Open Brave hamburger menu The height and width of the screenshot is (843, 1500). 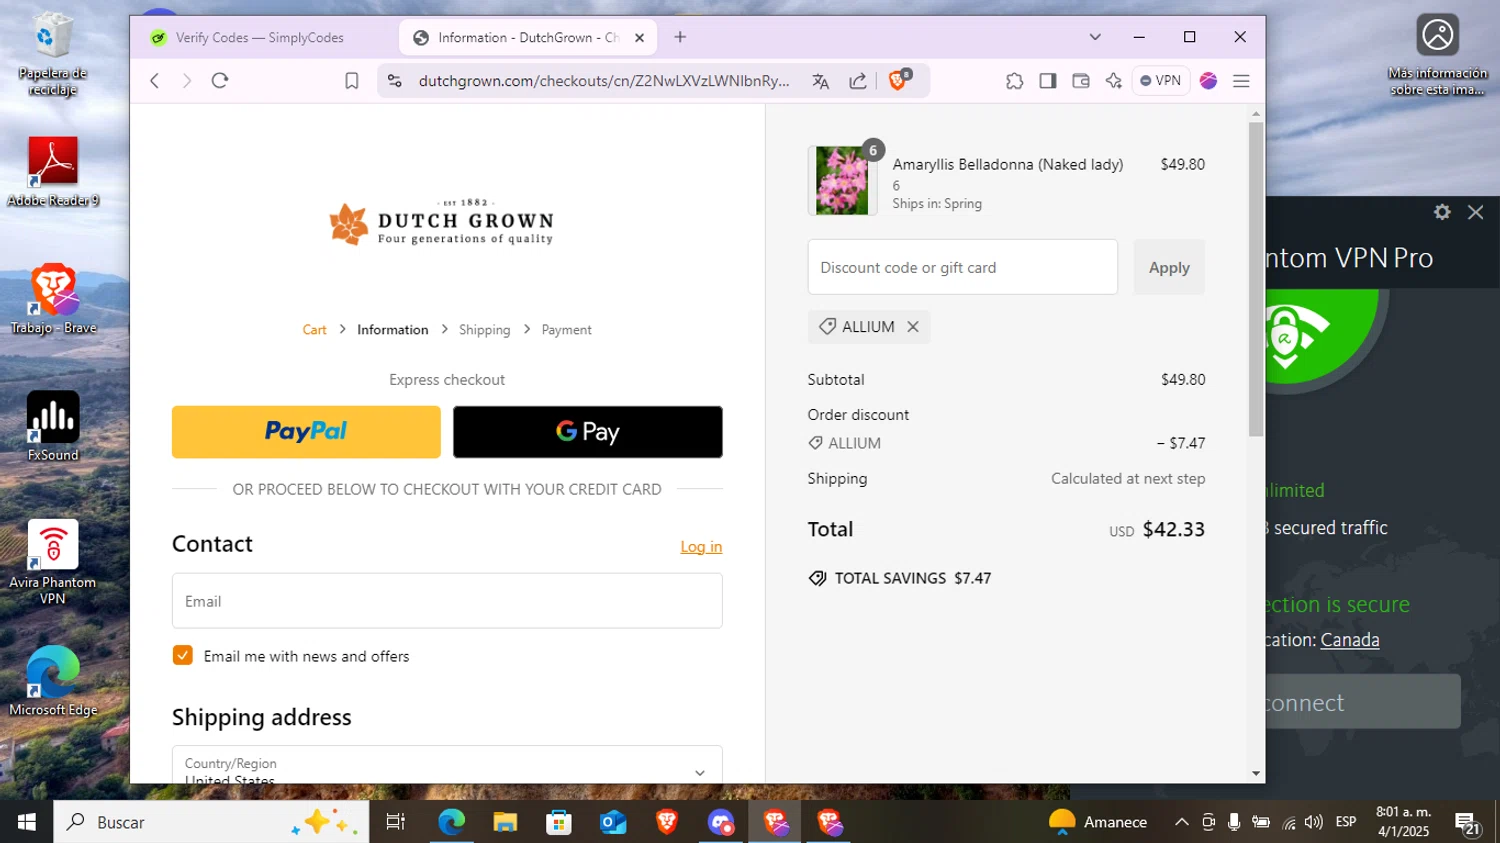[1241, 81]
